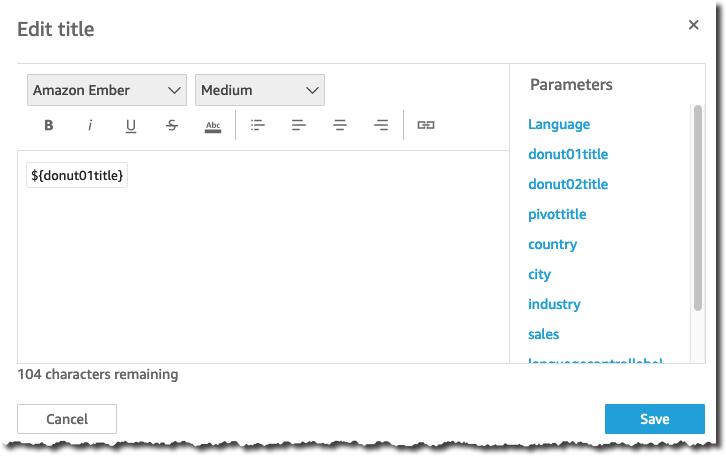Screen dimensions: 726x457
Task: Click the Save button
Action: 655,419
